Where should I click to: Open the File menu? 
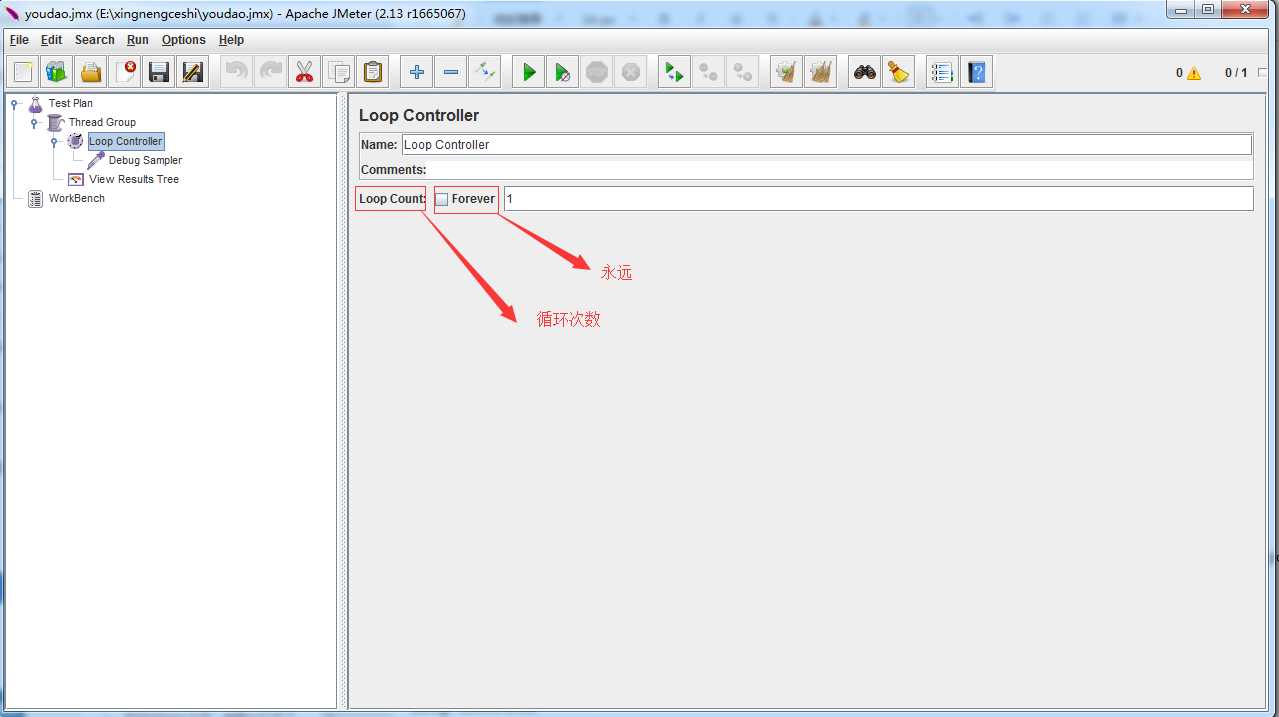pos(19,40)
